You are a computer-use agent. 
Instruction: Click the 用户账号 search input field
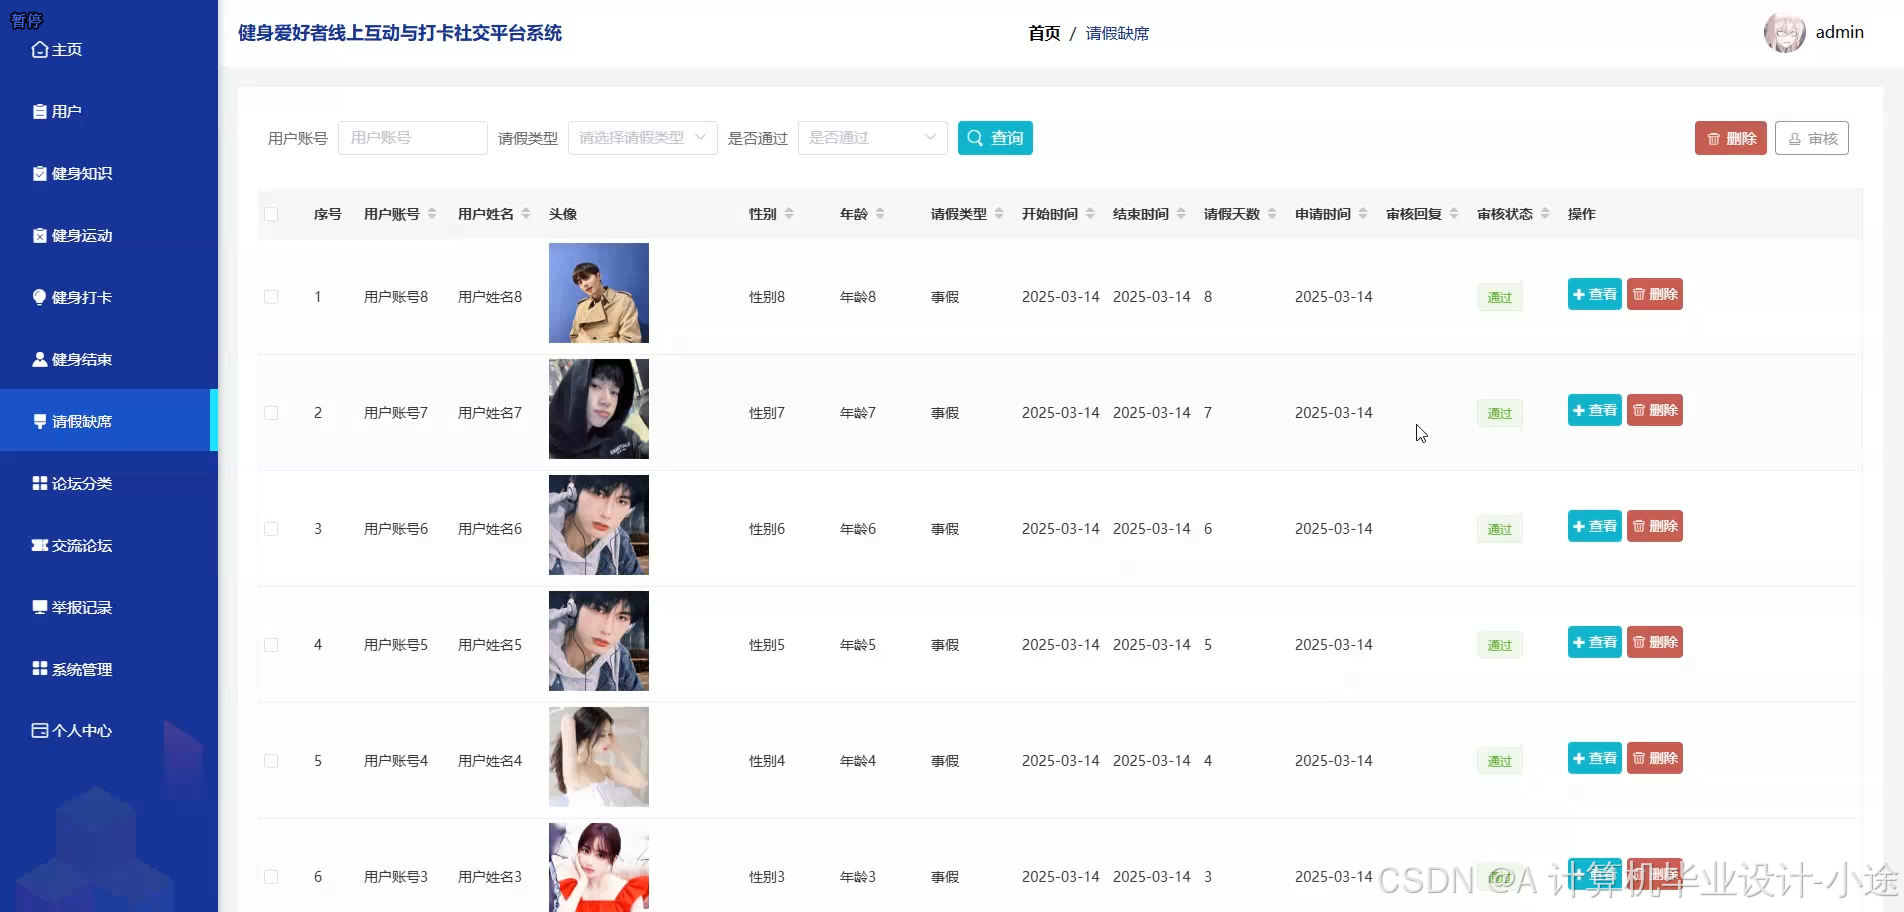point(411,138)
